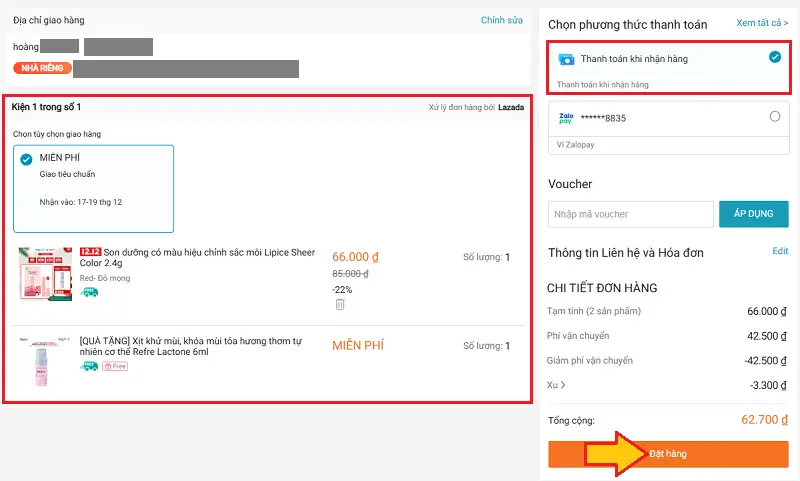The image size is (800, 481).
Task: Click free shipping truck icon under Refre gift
Action: click(89, 366)
